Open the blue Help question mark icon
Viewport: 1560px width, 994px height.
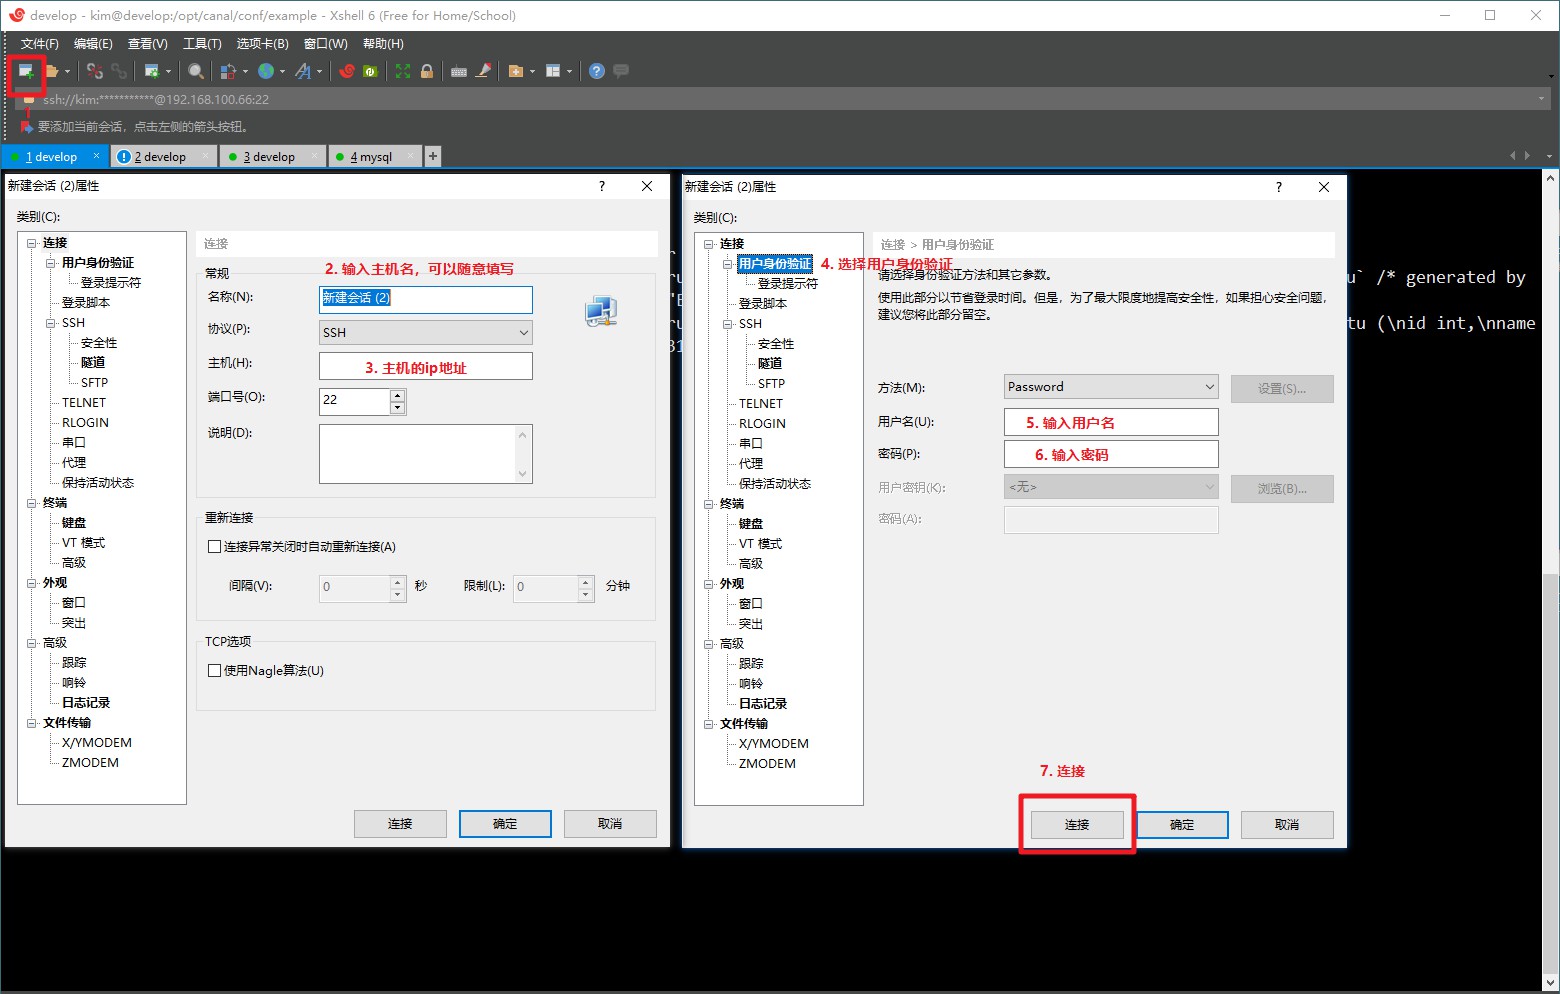(x=597, y=71)
